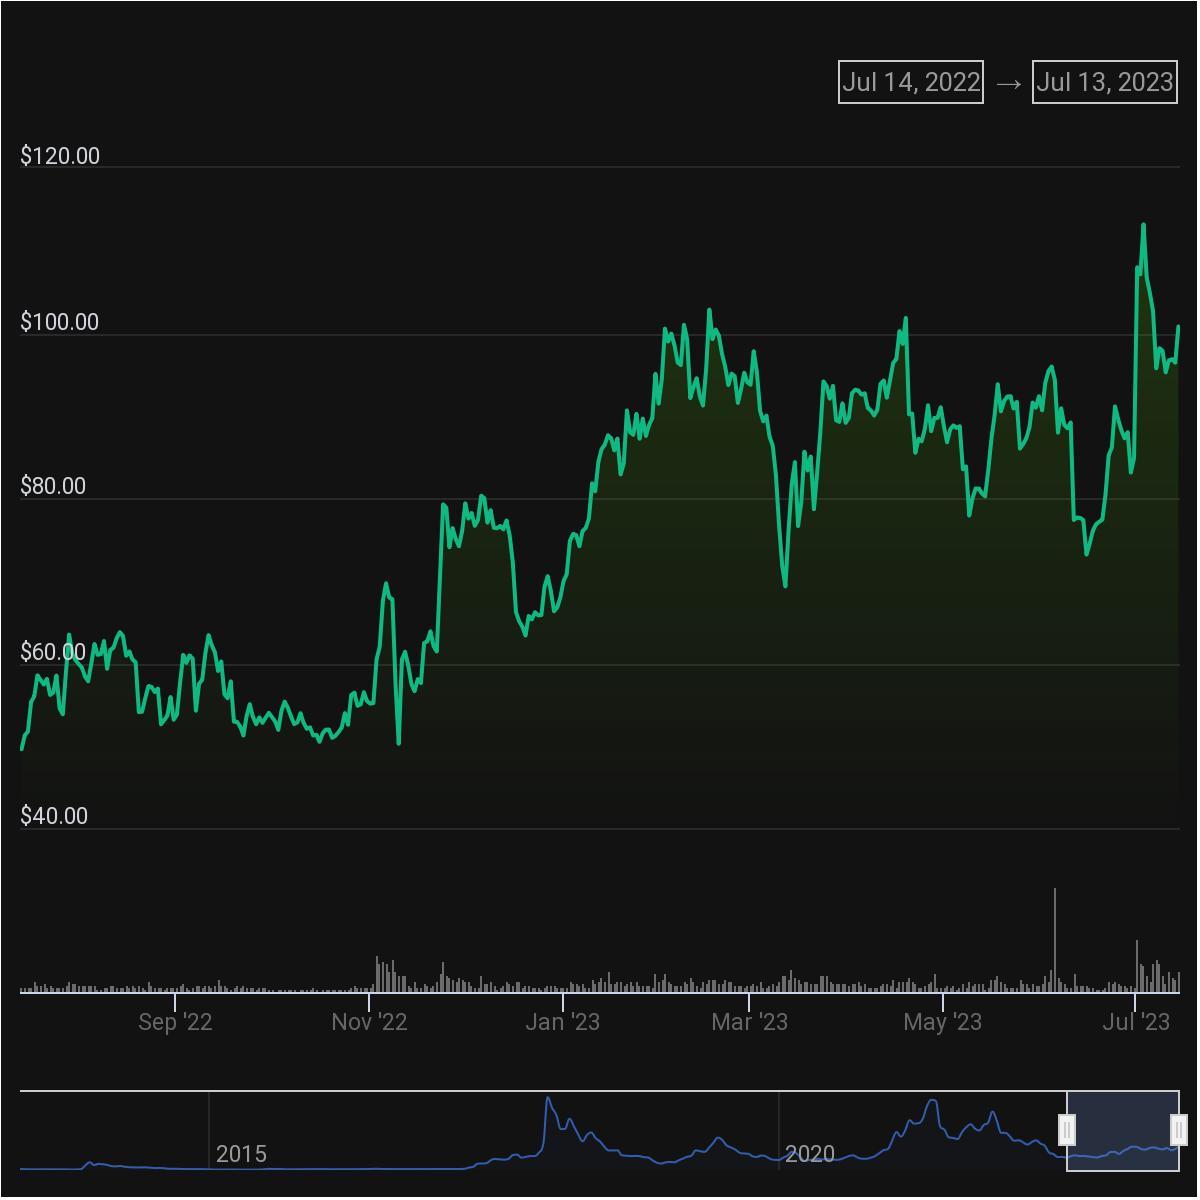The image size is (1200, 1200).
Task: Click the Nov '22 axis label
Action: click(369, 1022)
